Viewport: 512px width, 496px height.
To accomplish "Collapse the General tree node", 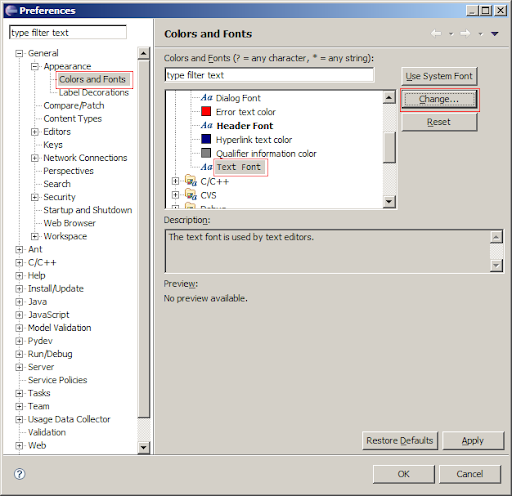I will click(x=19, y=53).
